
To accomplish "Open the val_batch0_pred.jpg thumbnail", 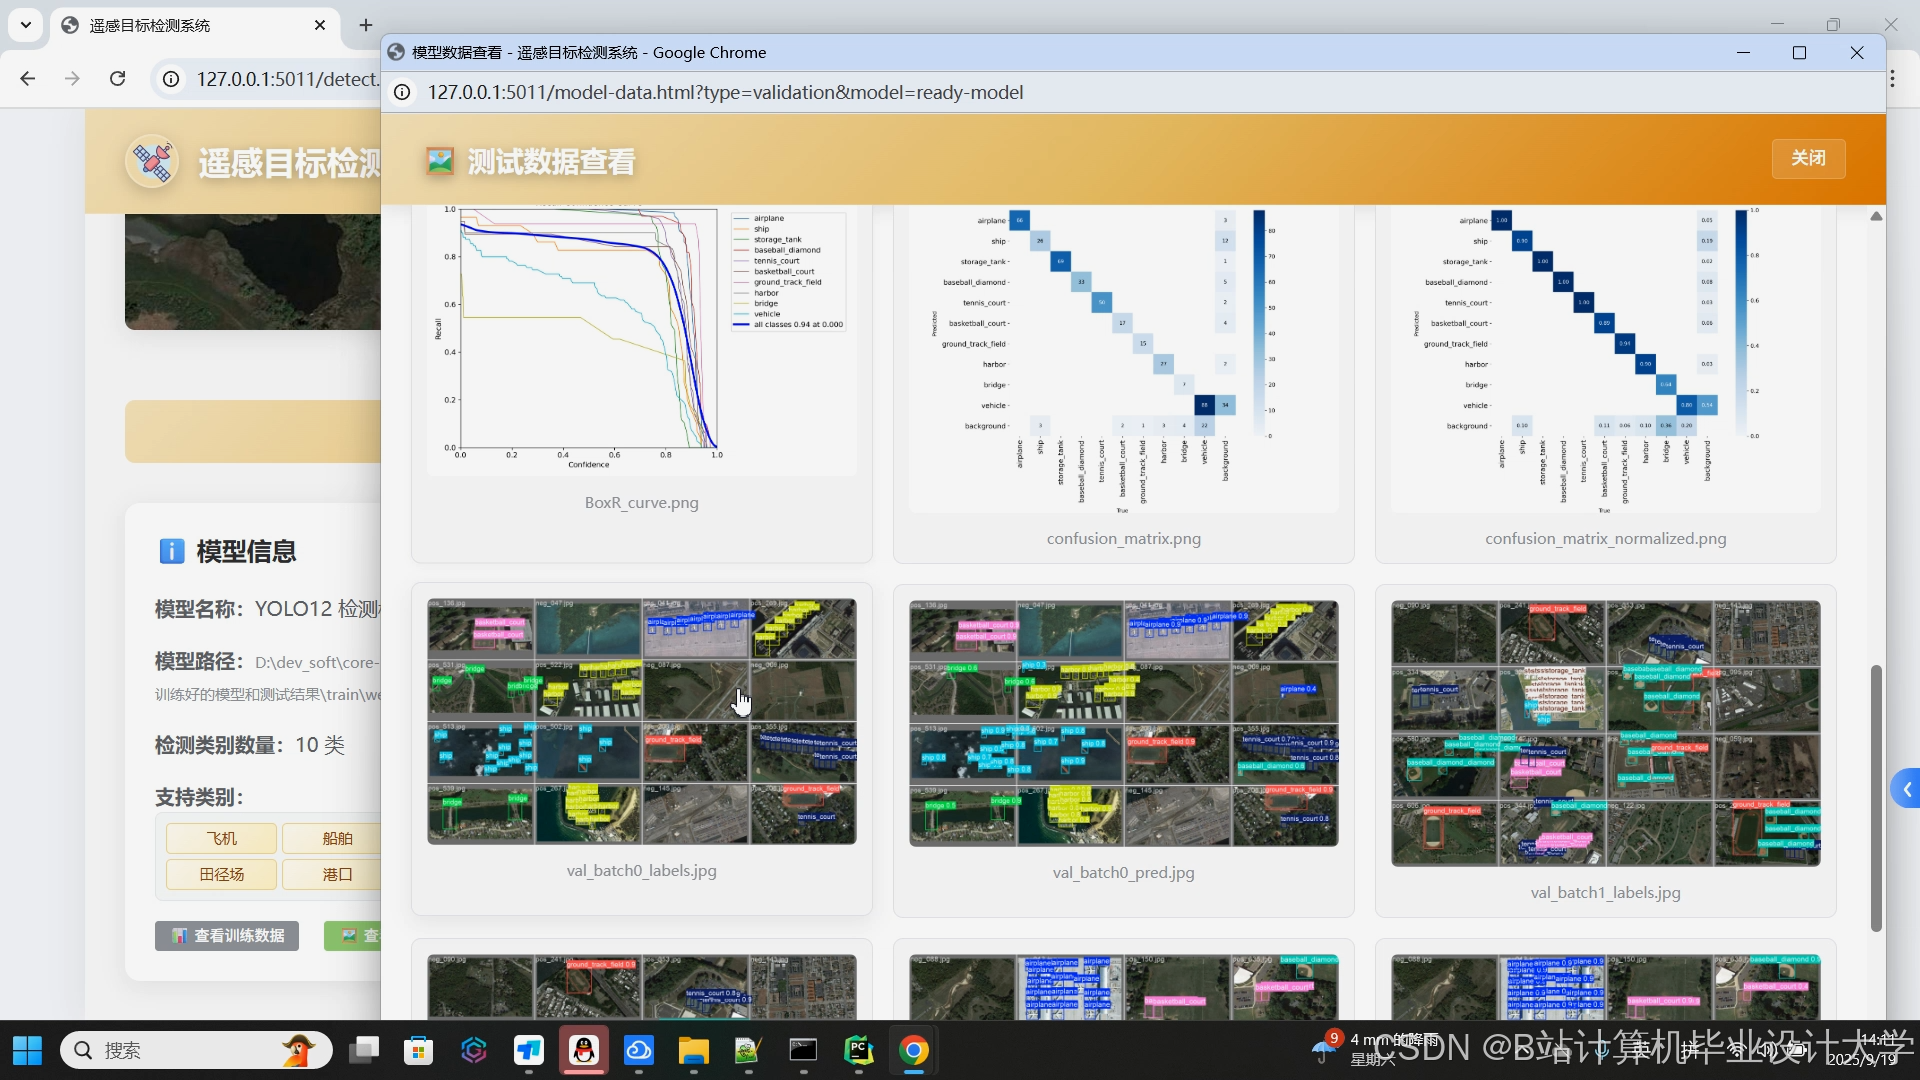I will pyautogui.click(x=1123, y=723).
